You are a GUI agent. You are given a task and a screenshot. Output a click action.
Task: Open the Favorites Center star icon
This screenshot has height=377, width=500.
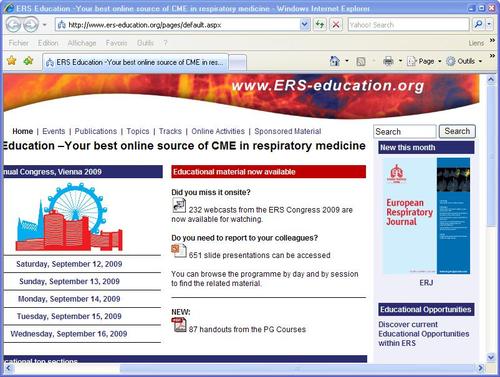click(x=12, y=61)
